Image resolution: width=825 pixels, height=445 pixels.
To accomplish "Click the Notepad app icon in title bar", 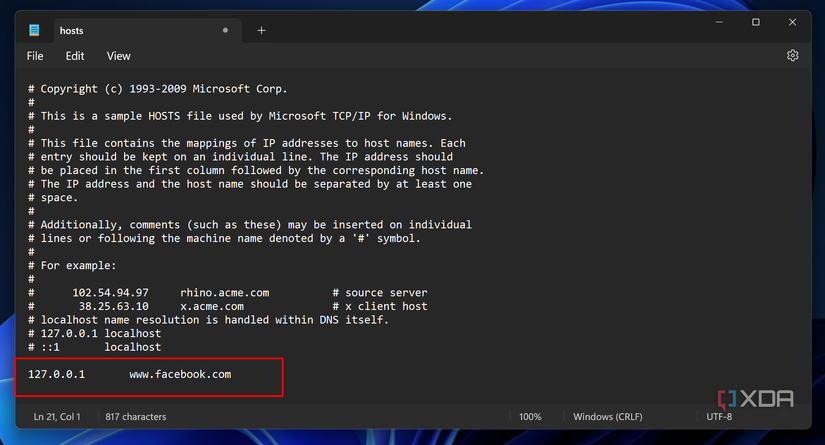I will tap(34, 30).
